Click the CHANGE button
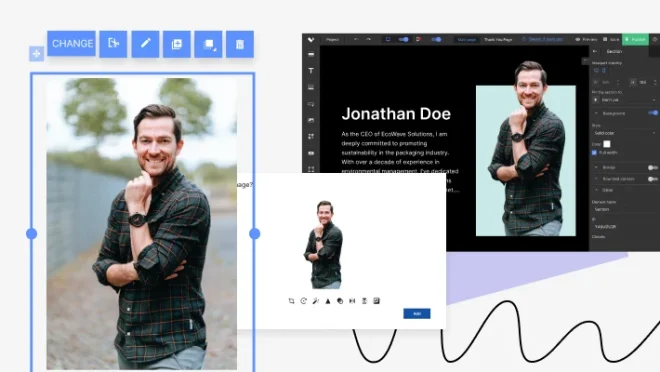 pyautogui.click(x=72, y=43)
